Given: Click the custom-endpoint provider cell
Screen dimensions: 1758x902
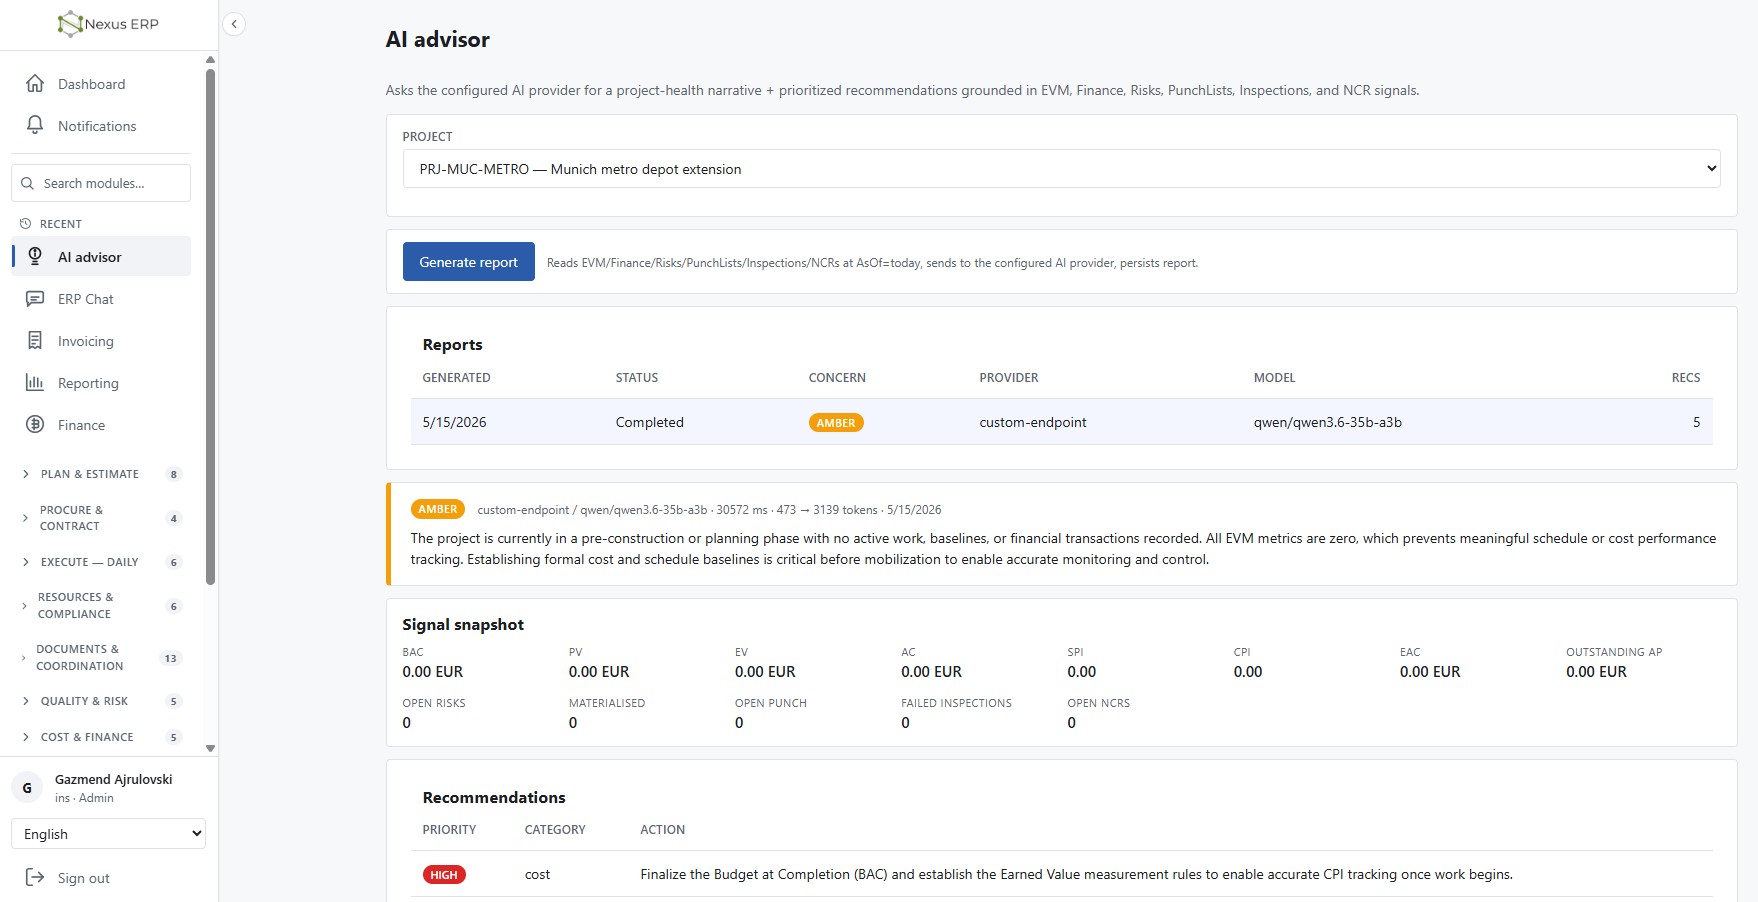Looking at the screenshot, I should 1033,422.
